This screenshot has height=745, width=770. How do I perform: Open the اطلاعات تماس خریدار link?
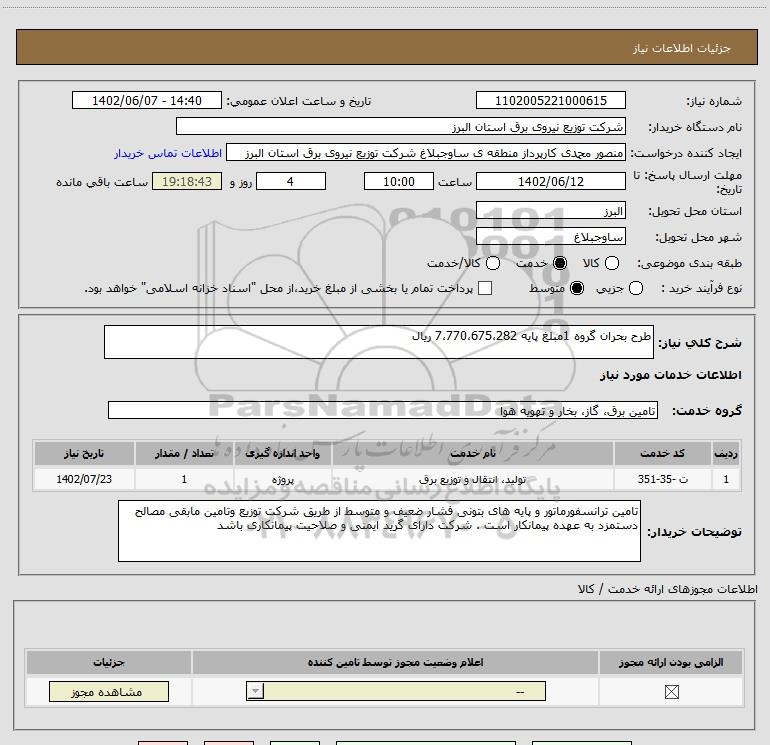coord(168,153)
